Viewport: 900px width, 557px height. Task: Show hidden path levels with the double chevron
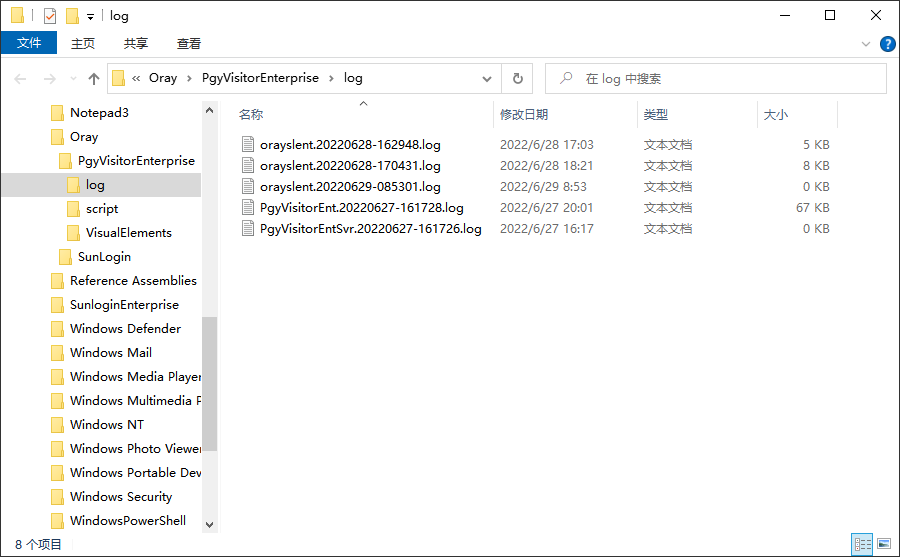(136, 79)
